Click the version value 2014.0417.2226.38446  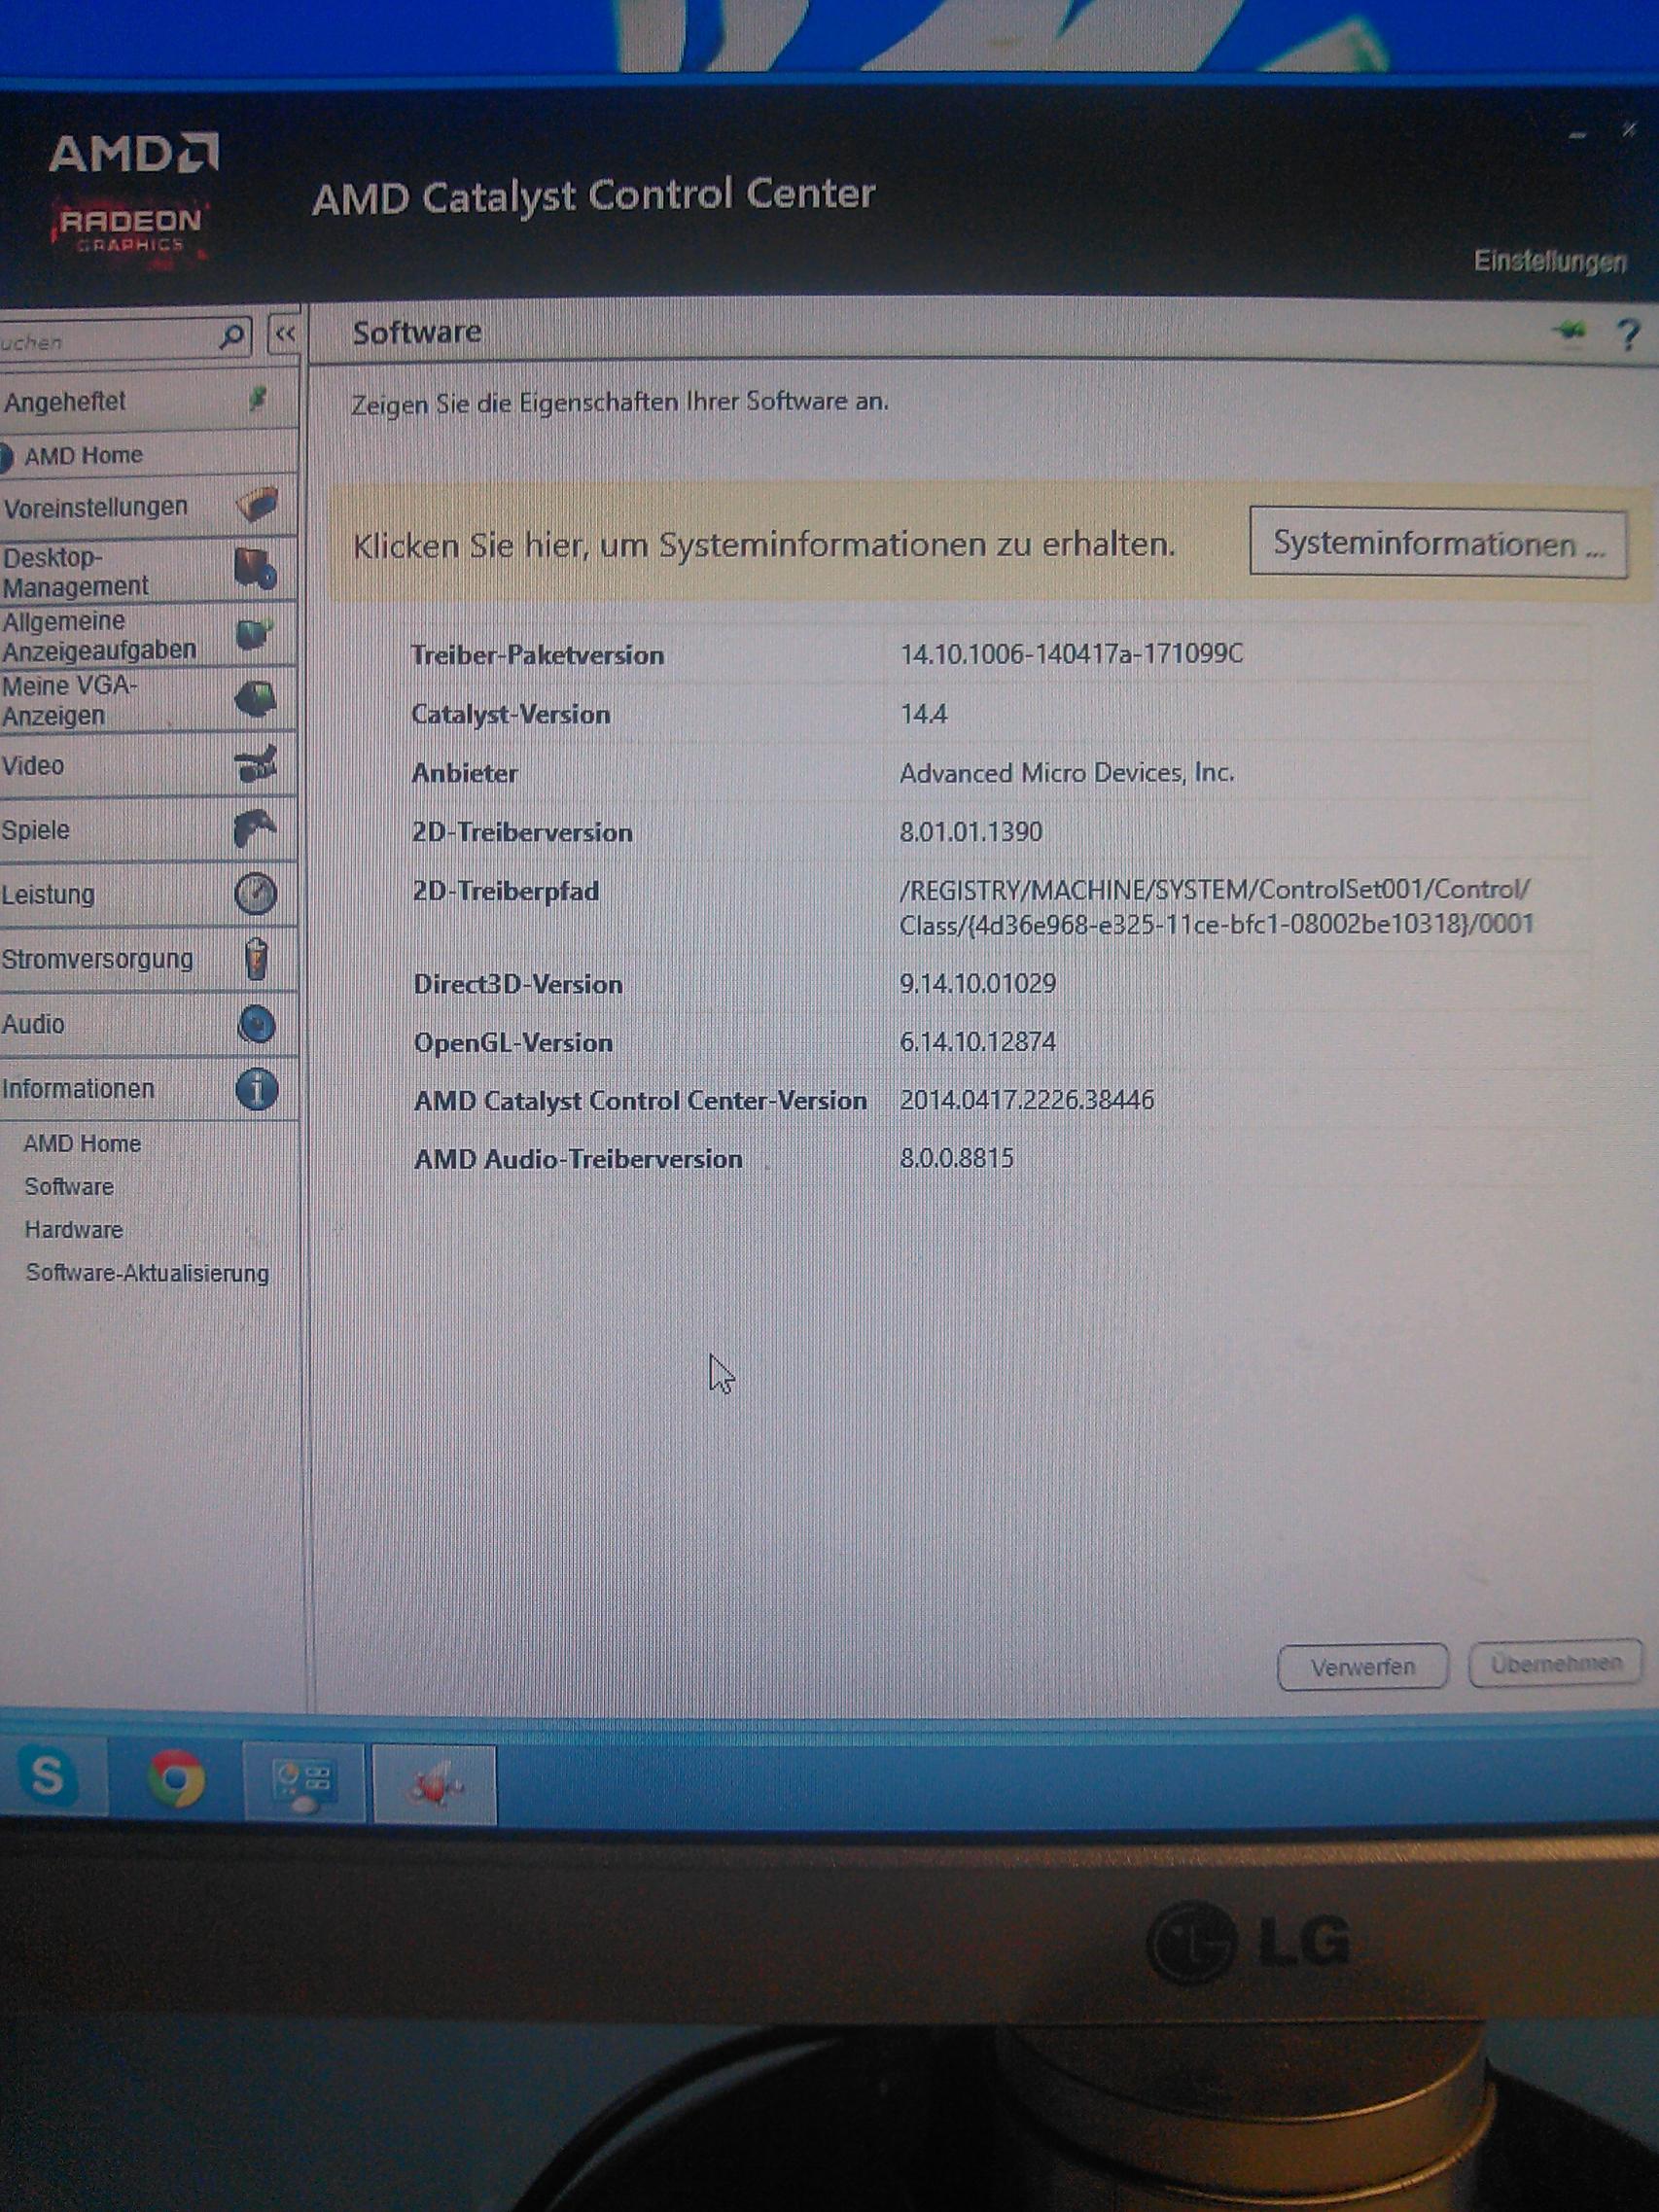(1026, 1100)
